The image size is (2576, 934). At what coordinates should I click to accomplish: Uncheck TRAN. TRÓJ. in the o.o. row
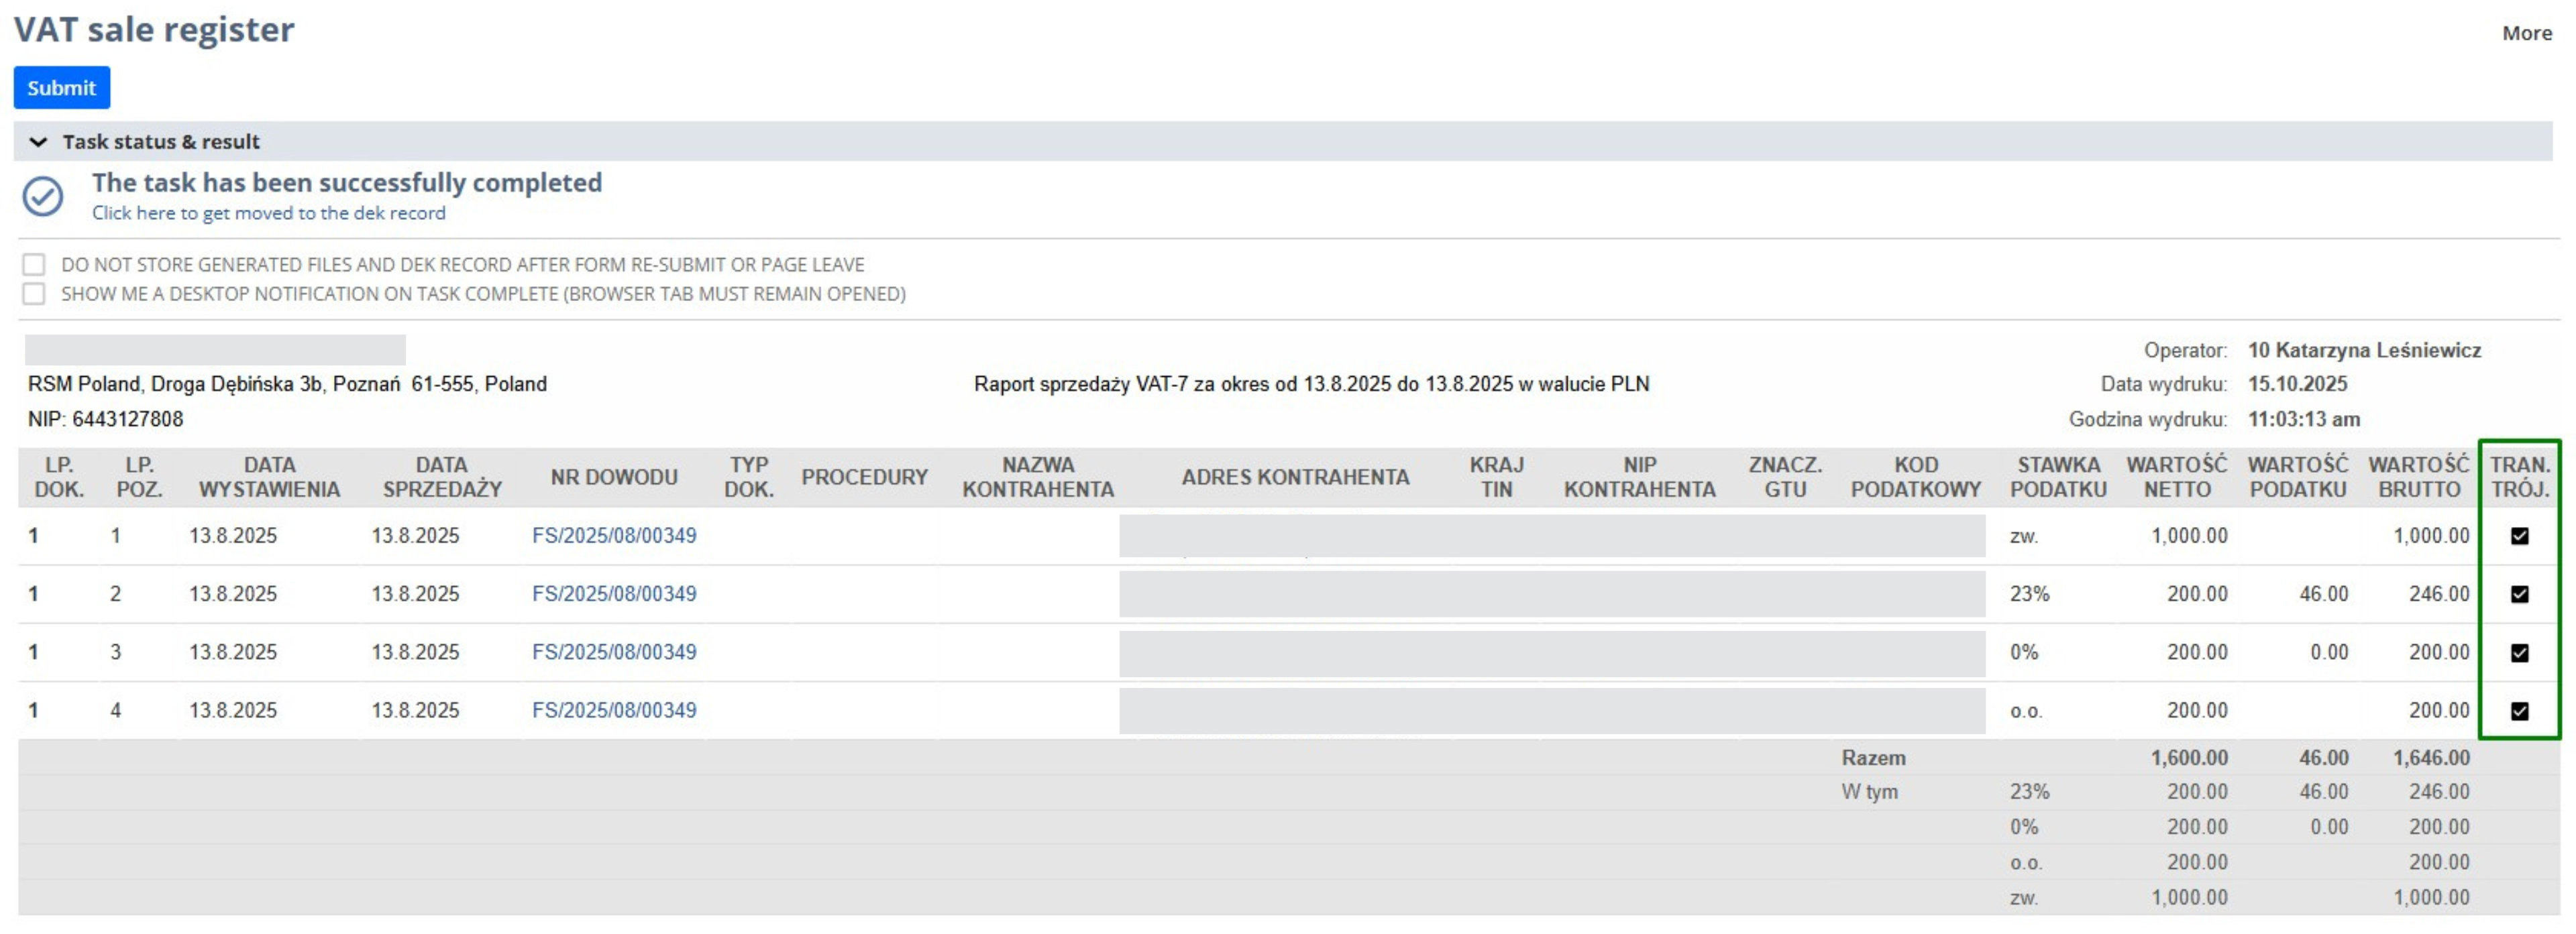pos(2520,710)
